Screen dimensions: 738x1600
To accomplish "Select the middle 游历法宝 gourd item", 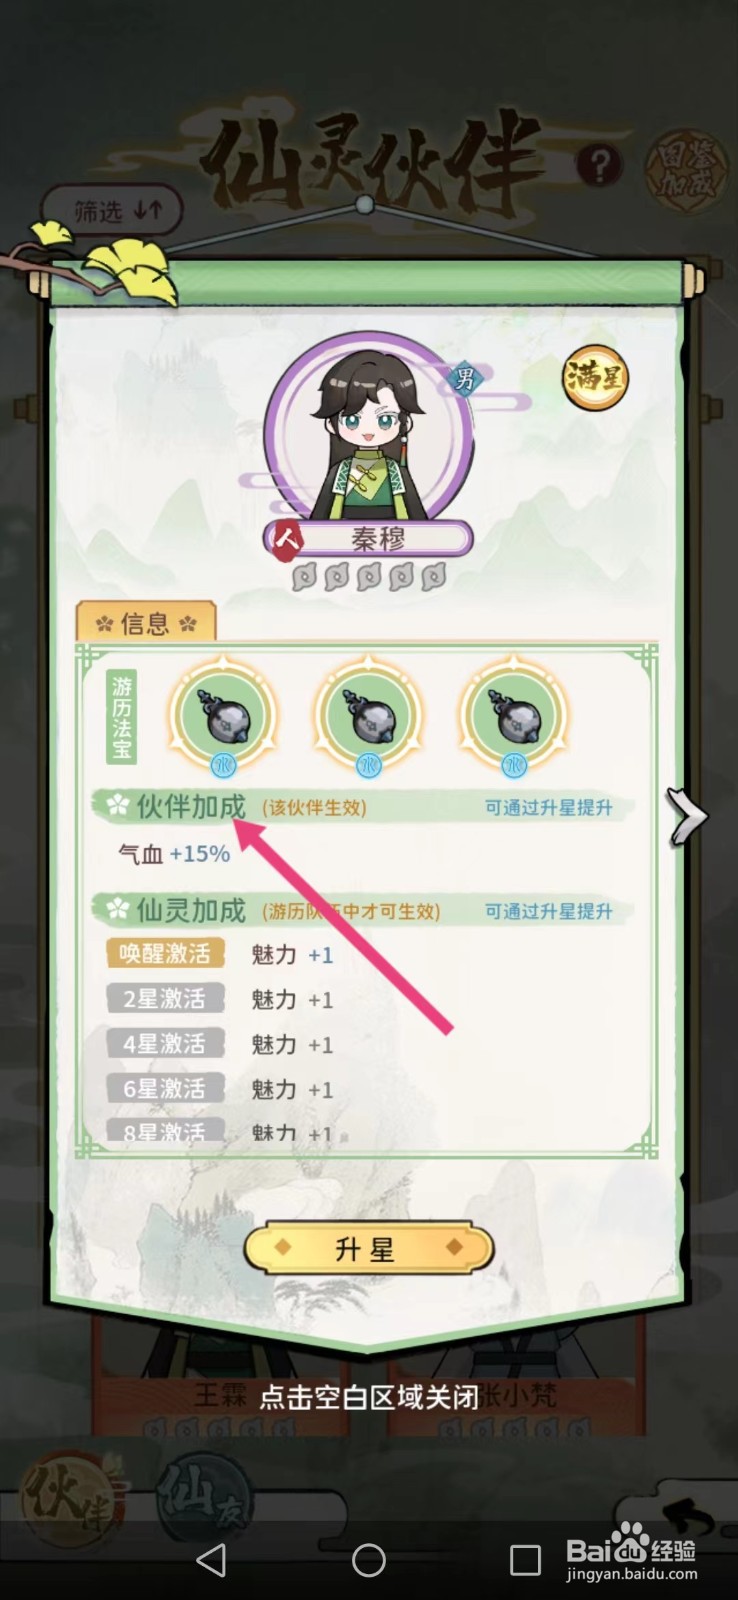I will pos(368,716).
